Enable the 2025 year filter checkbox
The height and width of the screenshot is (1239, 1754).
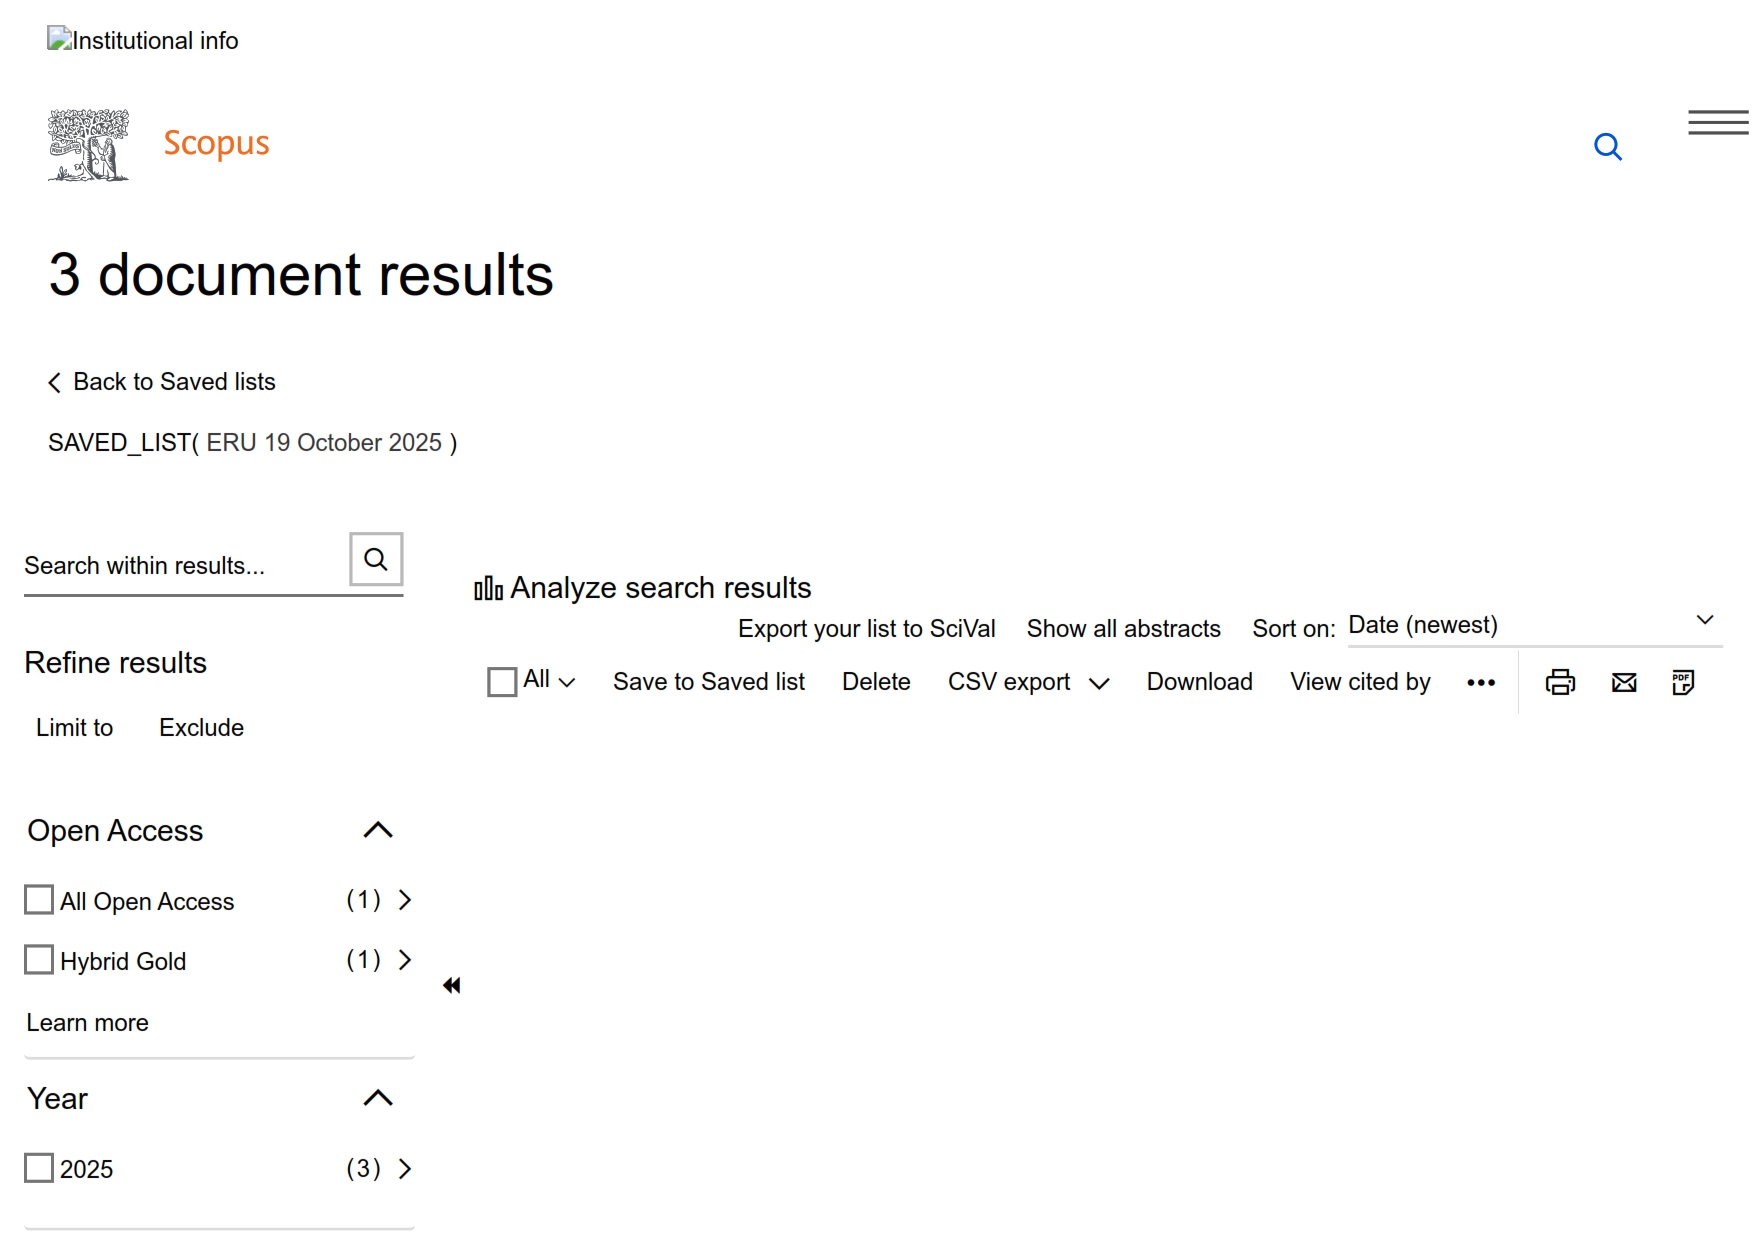39,1168
